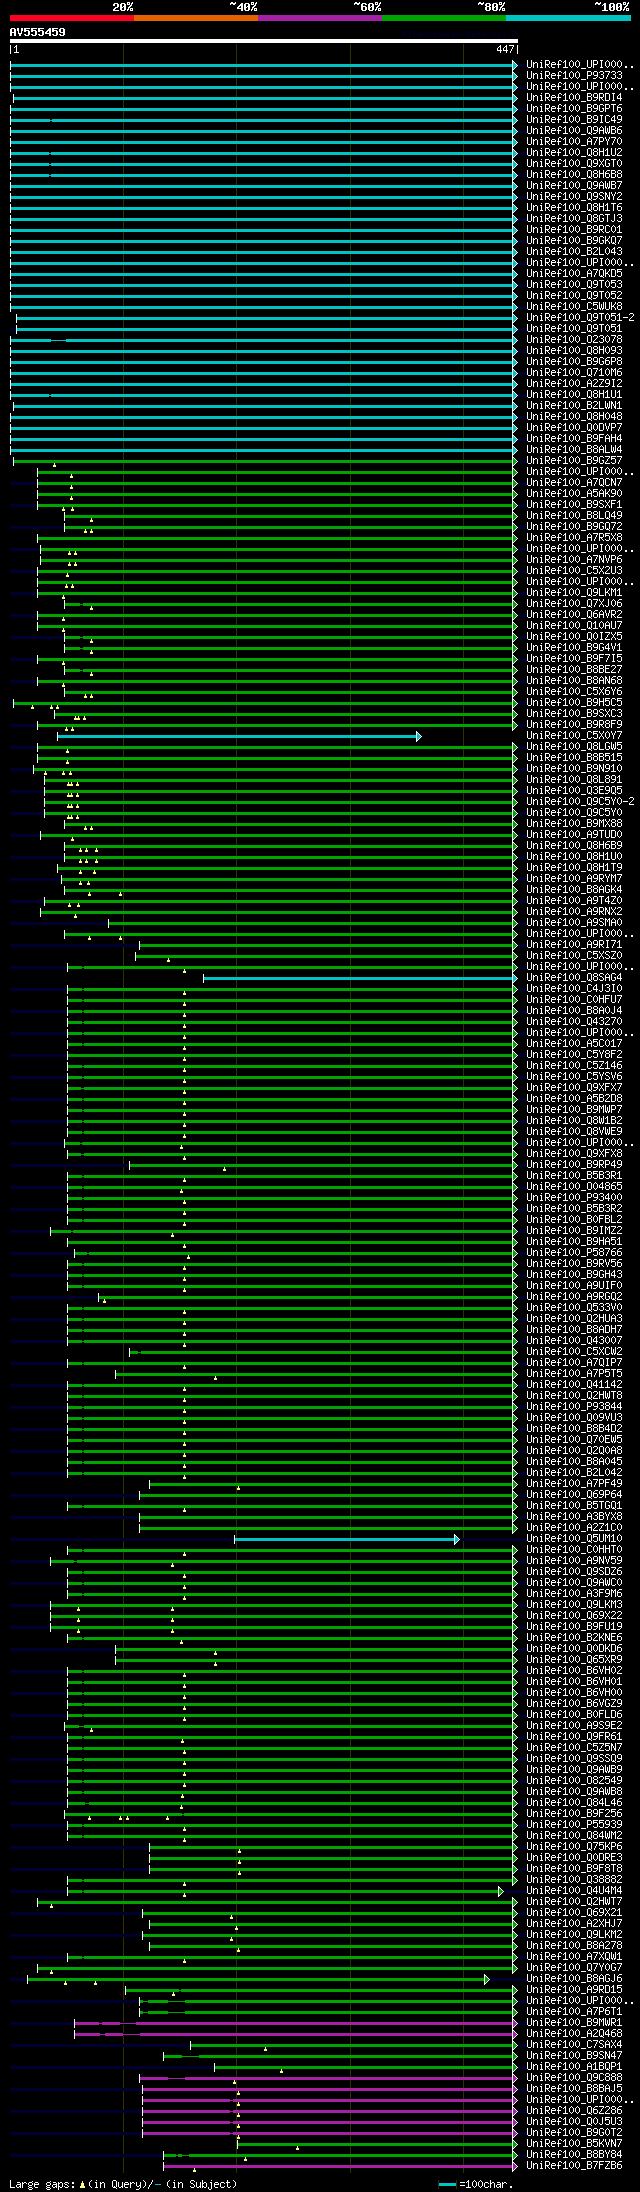Select UniRef100_Q6Z286 label

tap(574, 2110)
